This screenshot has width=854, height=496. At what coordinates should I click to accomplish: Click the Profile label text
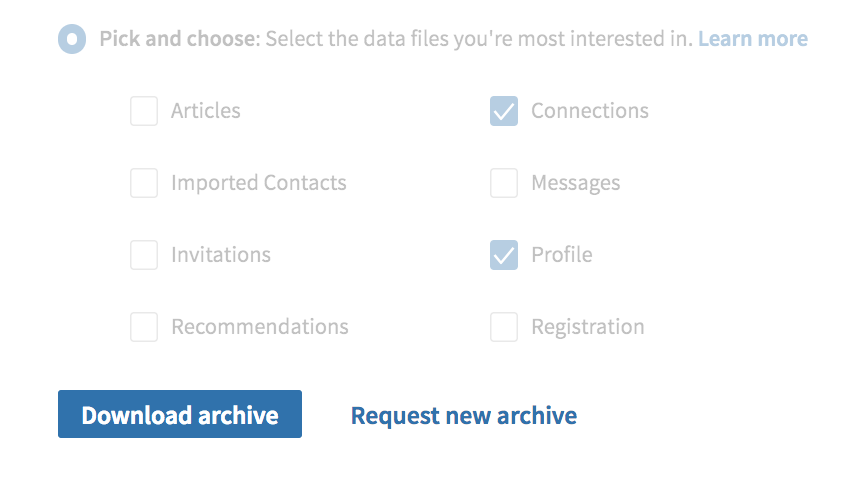click(562, 255)
